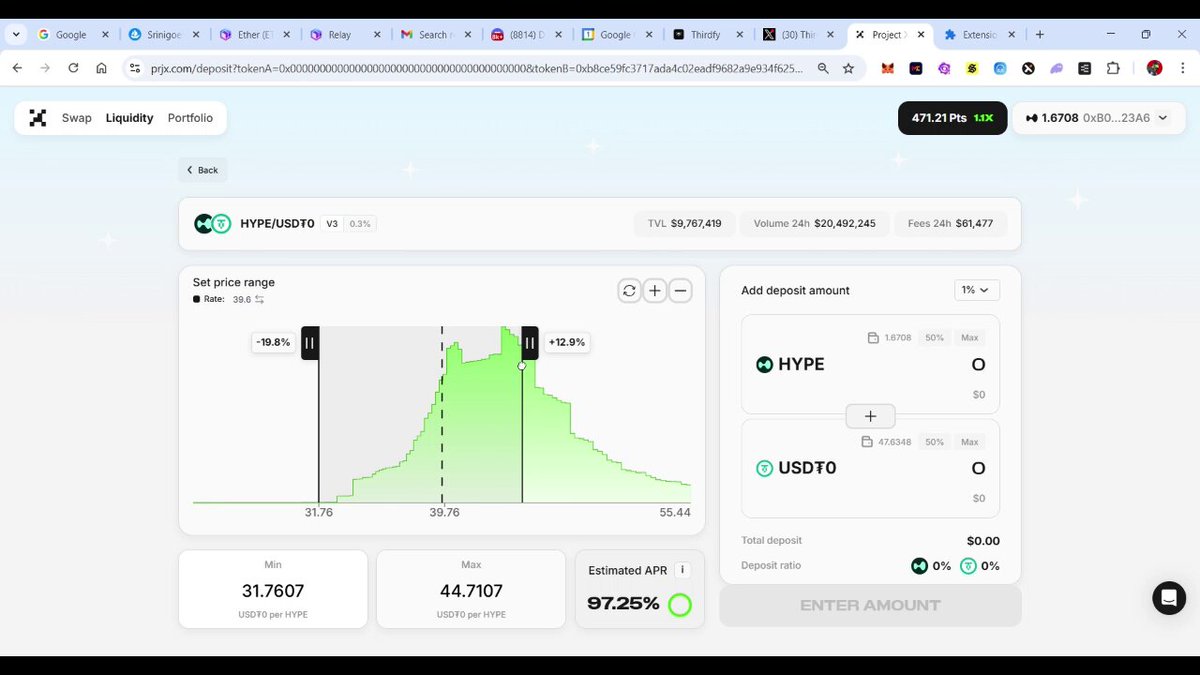Click the TVL $9,767,419 stat

pyautogui.click(x=684, y=224)
